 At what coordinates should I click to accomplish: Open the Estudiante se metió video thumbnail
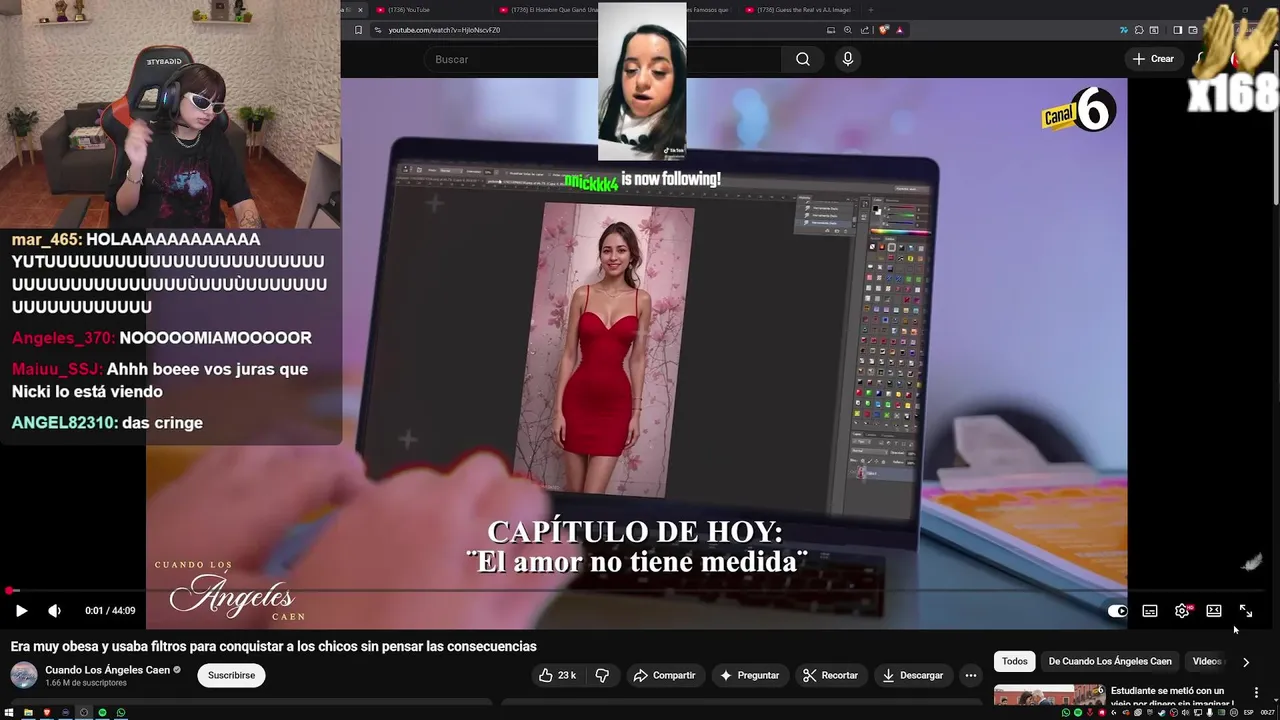[1049, 695]
